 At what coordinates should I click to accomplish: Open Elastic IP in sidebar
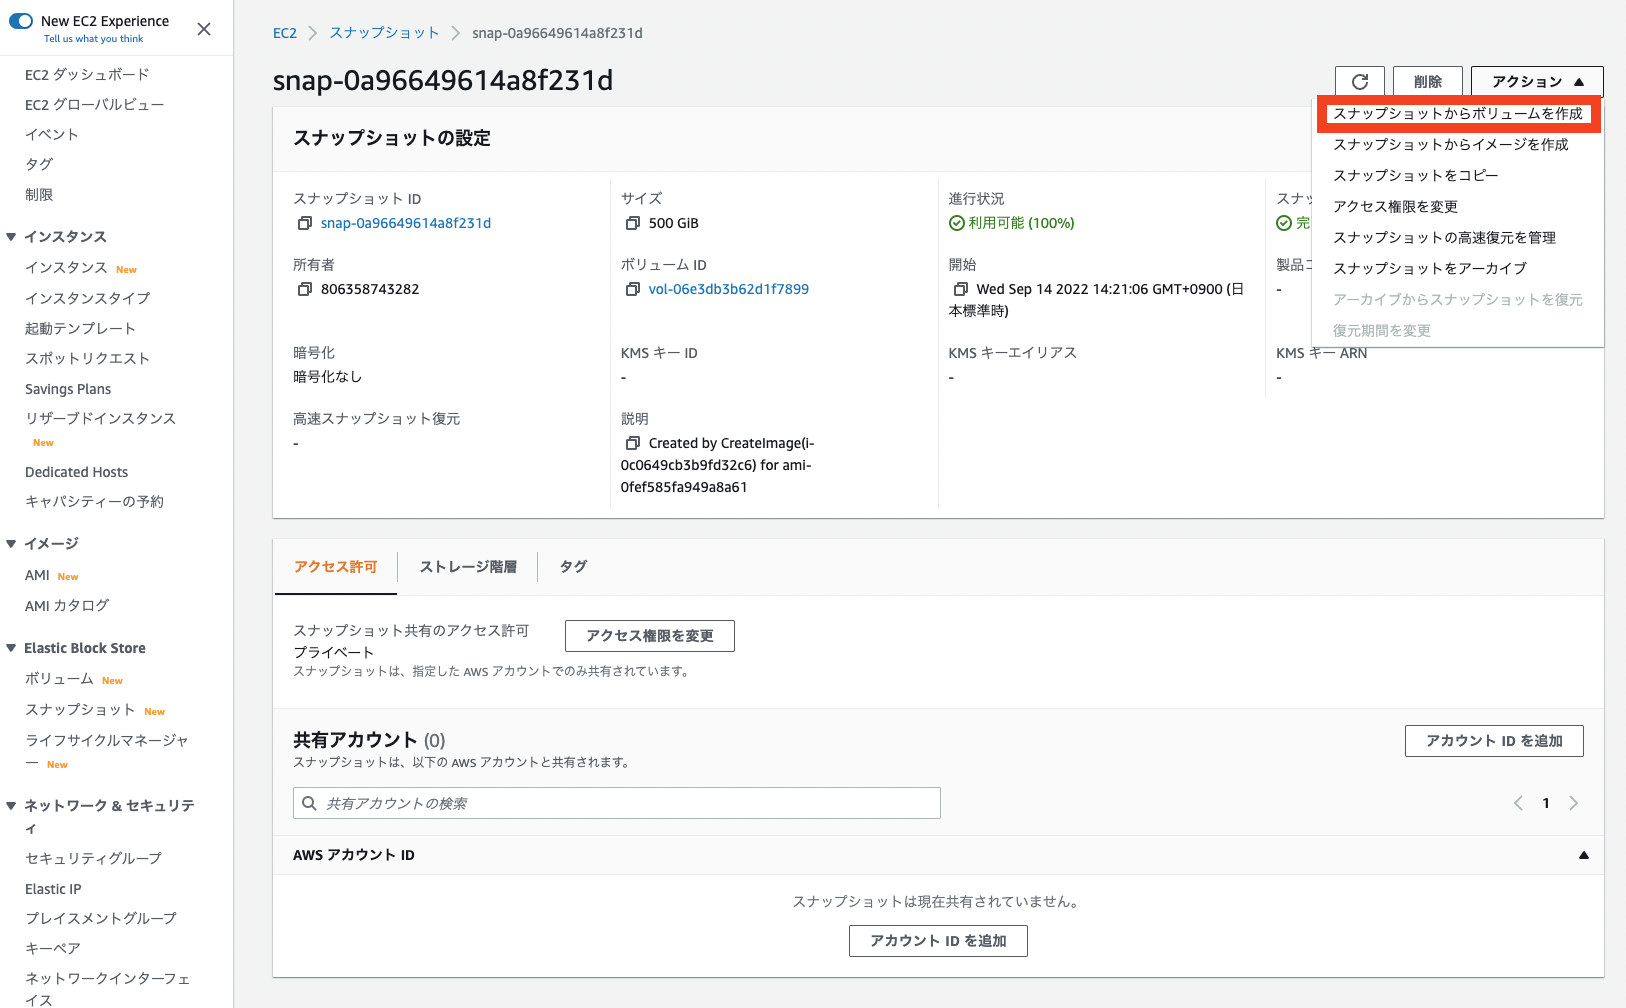pyautogui.click(x=53, y=889)
